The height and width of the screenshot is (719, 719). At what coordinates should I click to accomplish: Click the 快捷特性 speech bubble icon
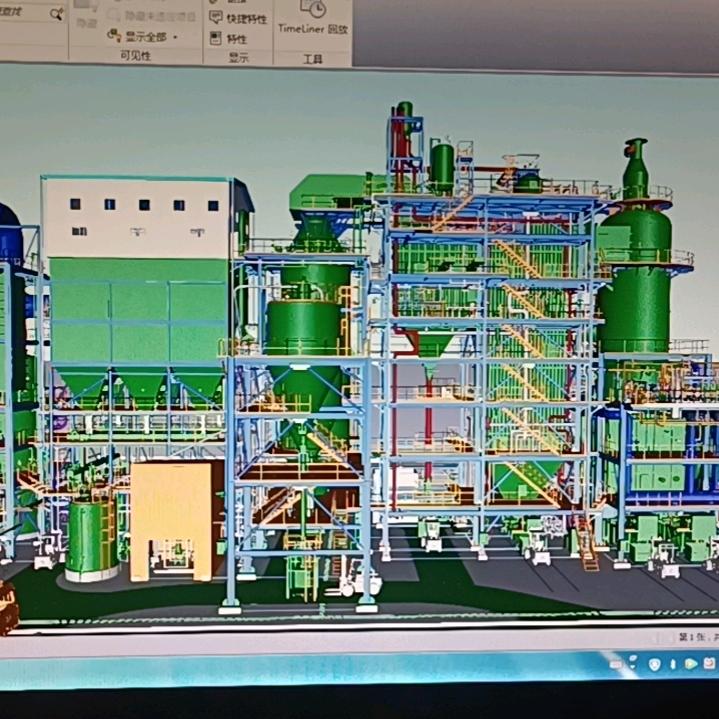[214, 18]
